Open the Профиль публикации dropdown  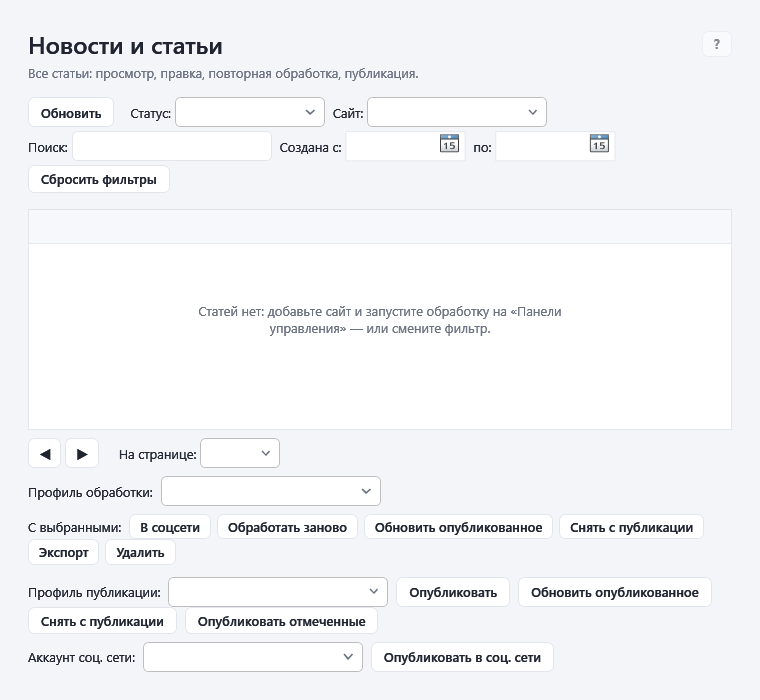tap(278, 592)
